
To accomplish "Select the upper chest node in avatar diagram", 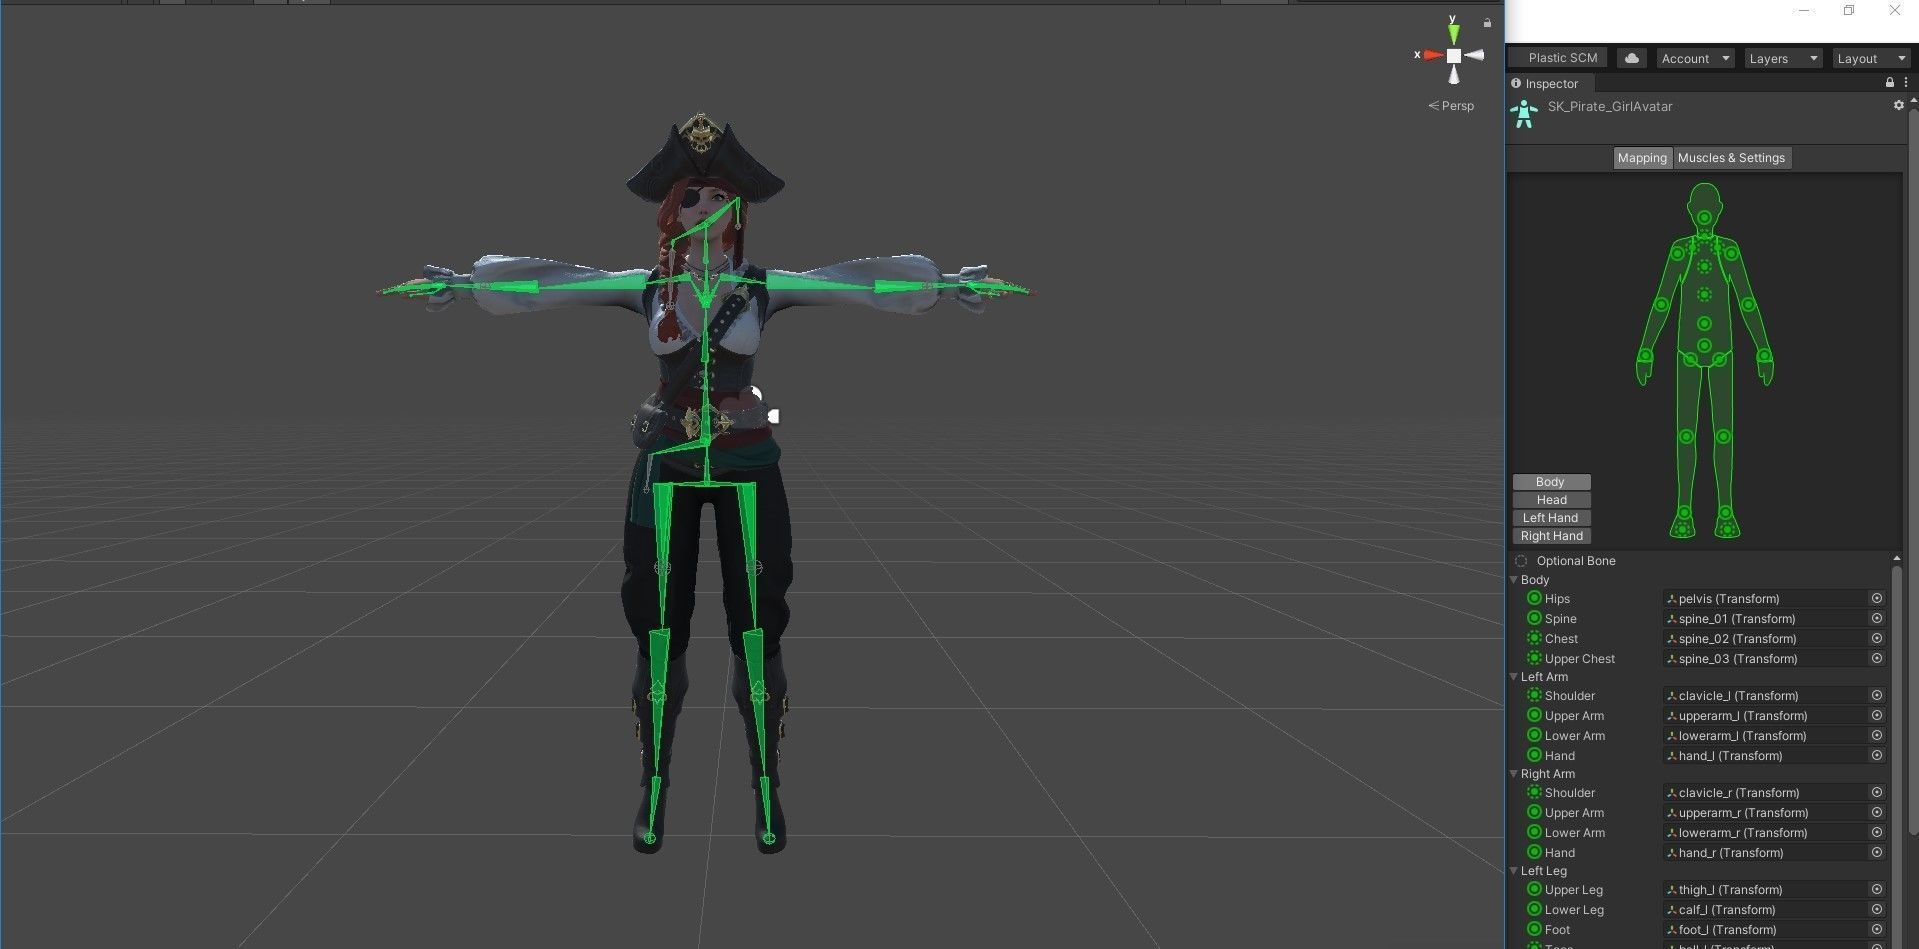I will click(x=1704, y=267).
